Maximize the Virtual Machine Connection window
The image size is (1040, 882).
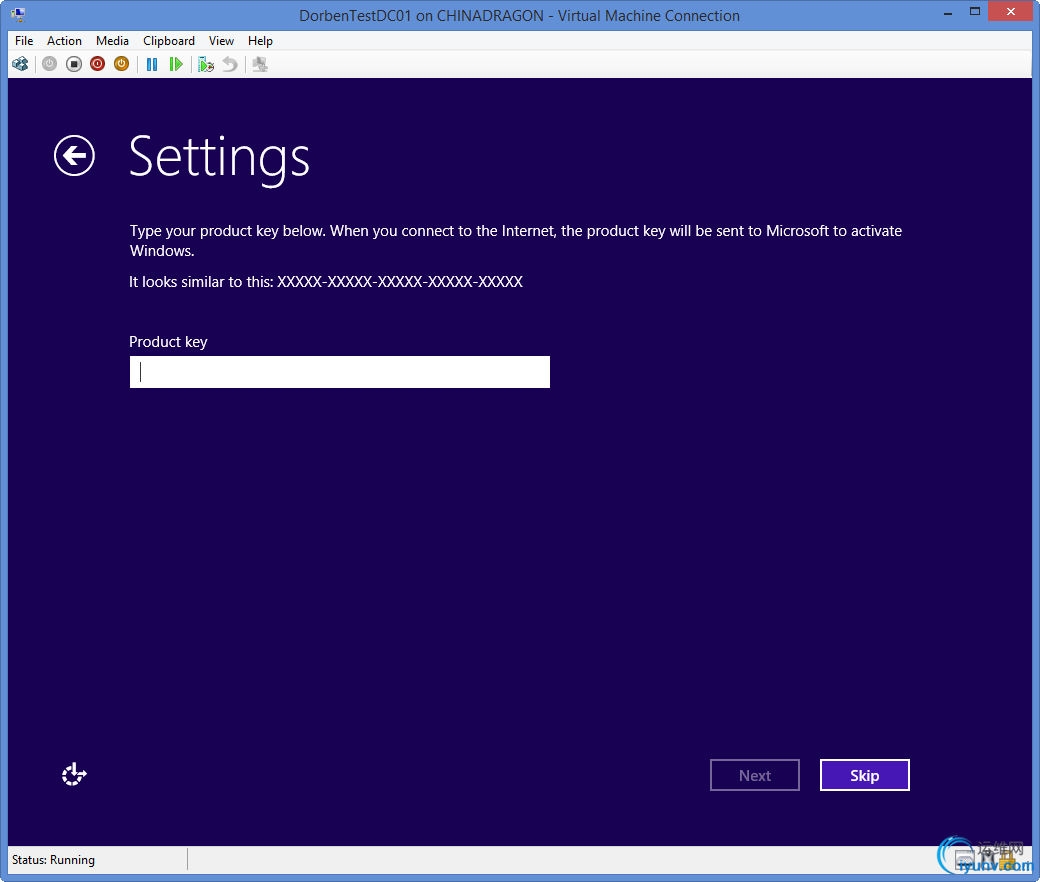tap(974, 11)
